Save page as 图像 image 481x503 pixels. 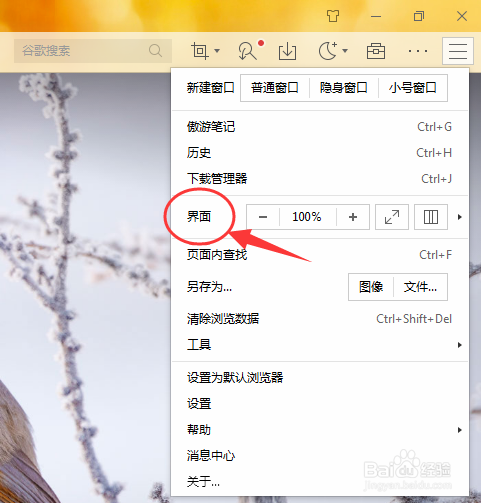coord(371,287)
